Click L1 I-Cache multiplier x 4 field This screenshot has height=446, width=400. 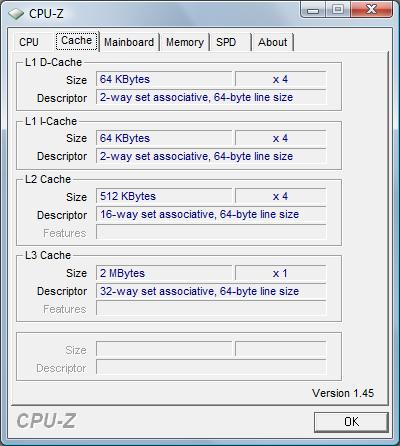tap(280, 138)
